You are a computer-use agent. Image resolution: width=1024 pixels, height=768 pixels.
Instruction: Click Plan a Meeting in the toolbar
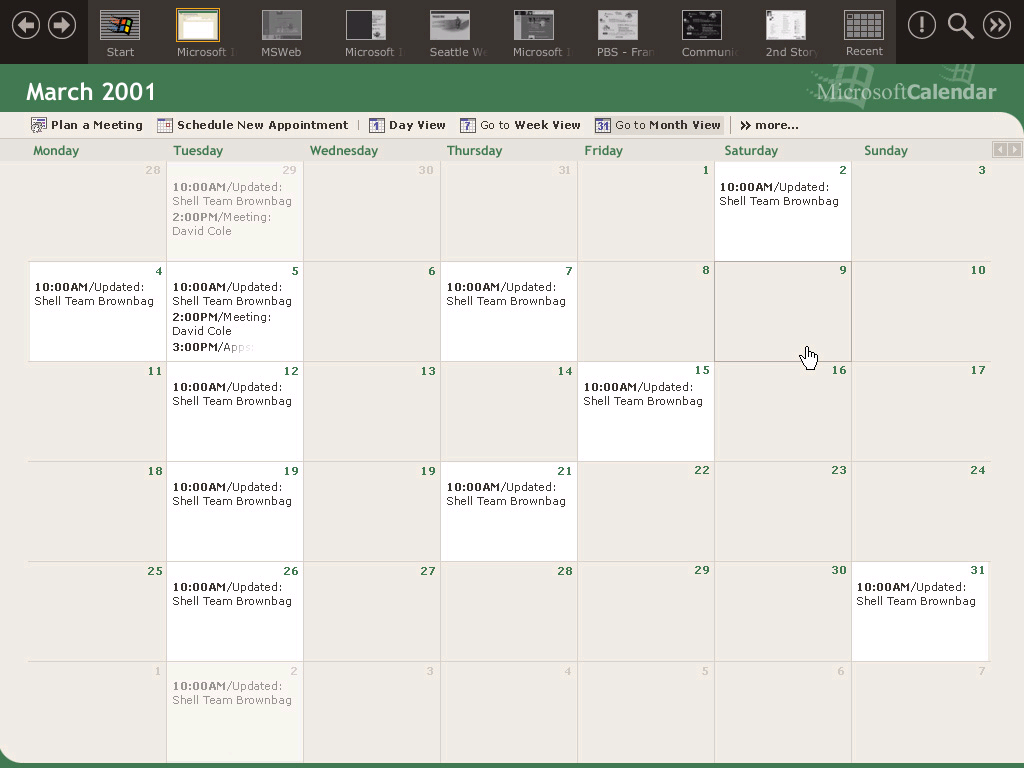[87, 125]
